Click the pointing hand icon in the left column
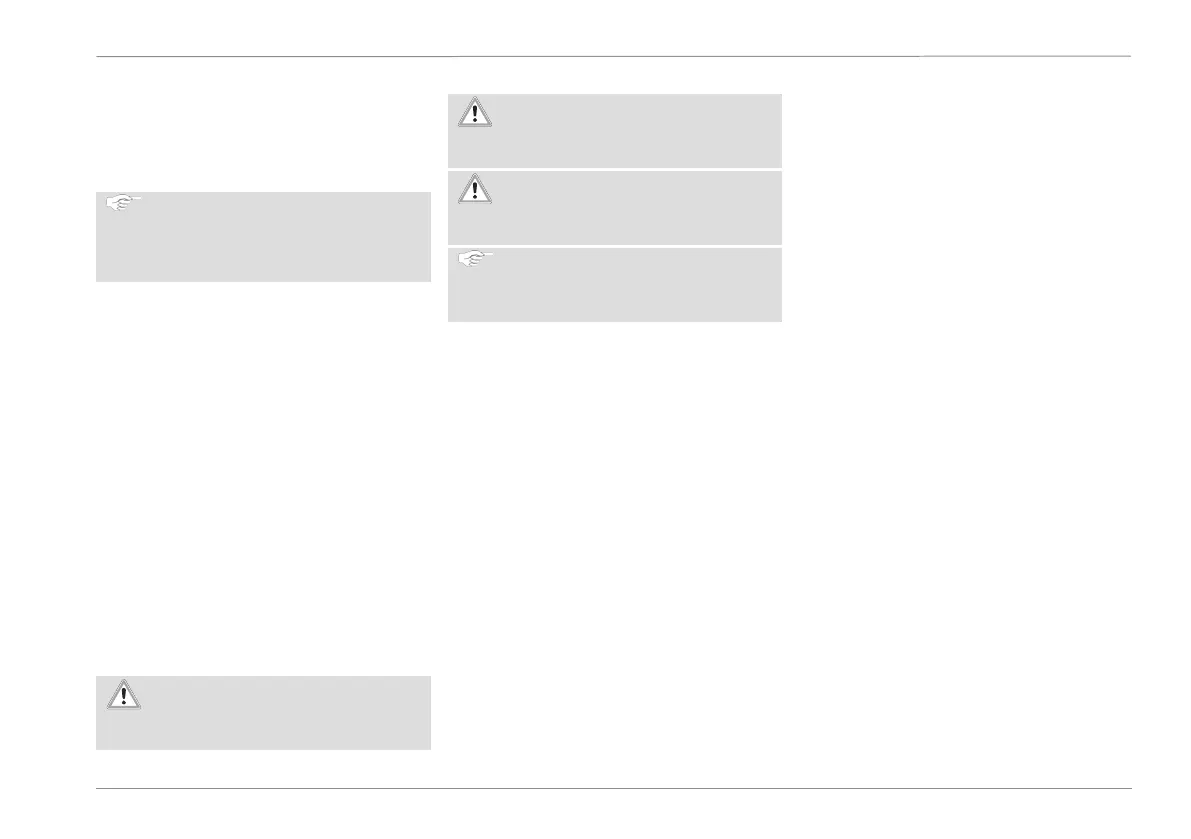1191x839 pixels. 123,202
